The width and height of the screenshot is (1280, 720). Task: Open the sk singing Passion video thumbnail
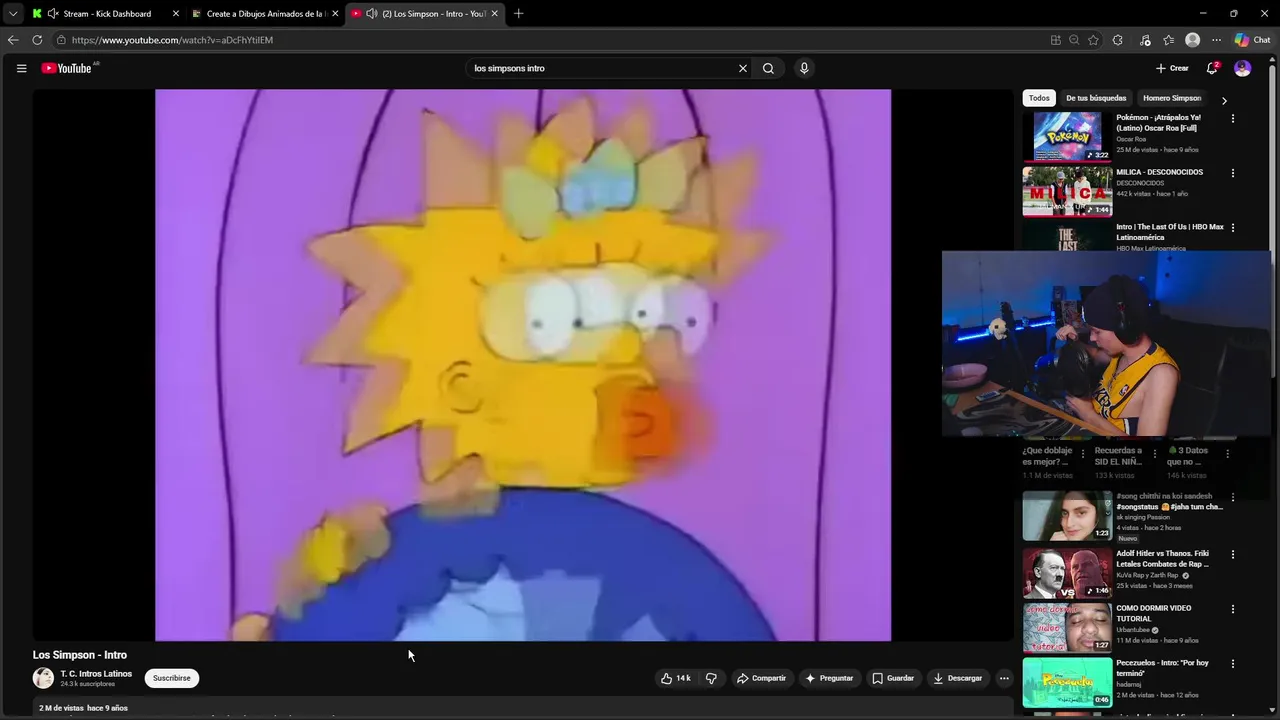(x=1067, y=516)
